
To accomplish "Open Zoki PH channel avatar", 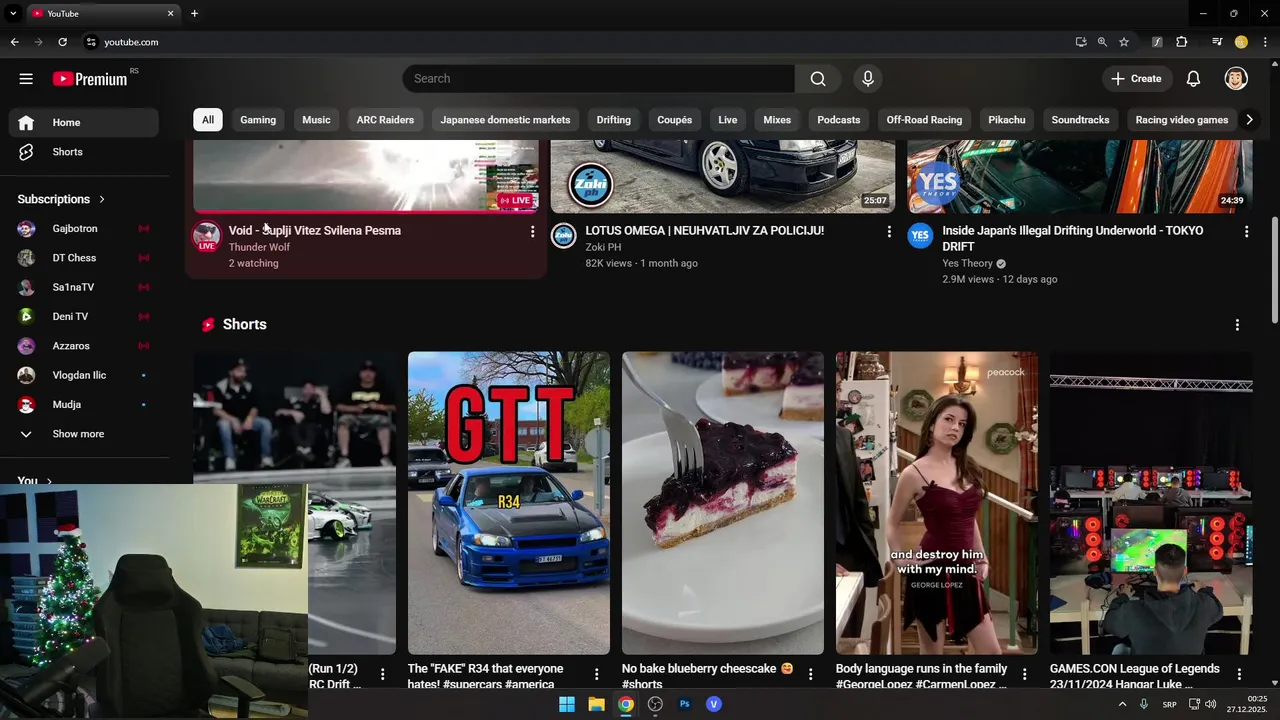I will click(564, 235).
